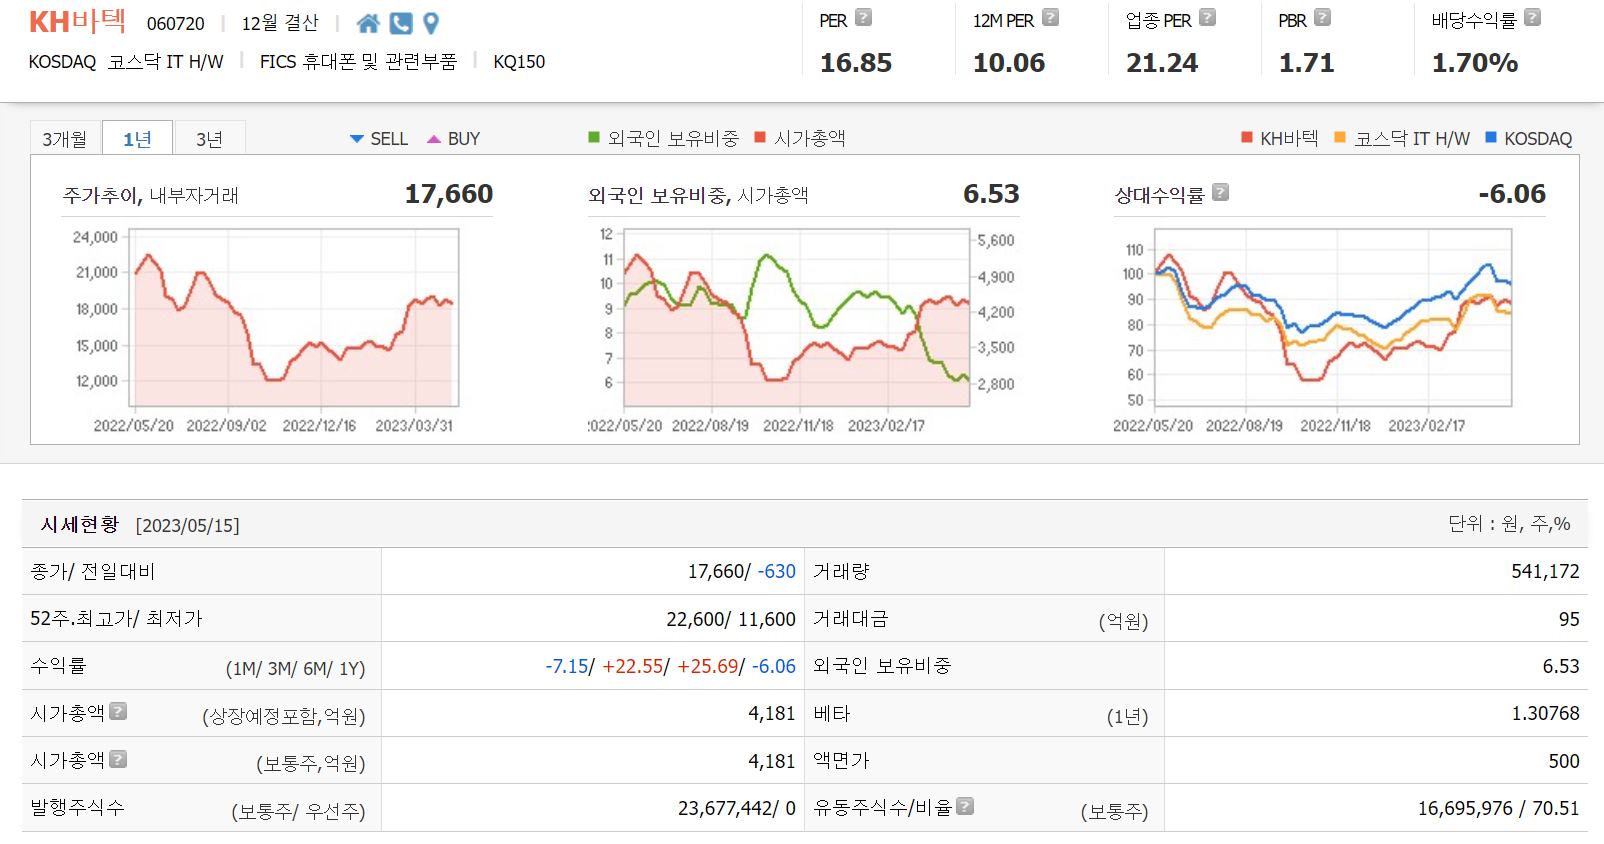Switch to the 3년 chart tab
Screen dimensions: 1604x844
[x=209, y=138]
